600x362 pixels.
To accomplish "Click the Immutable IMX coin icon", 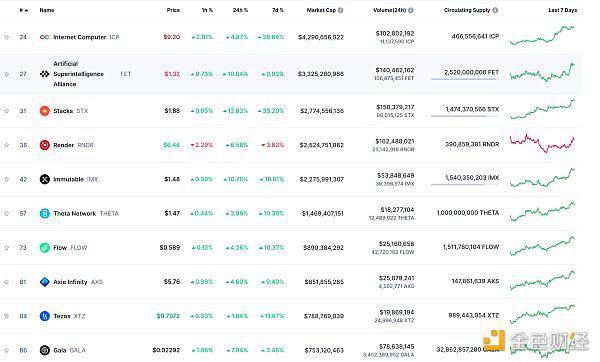I will tap(45, 179).
